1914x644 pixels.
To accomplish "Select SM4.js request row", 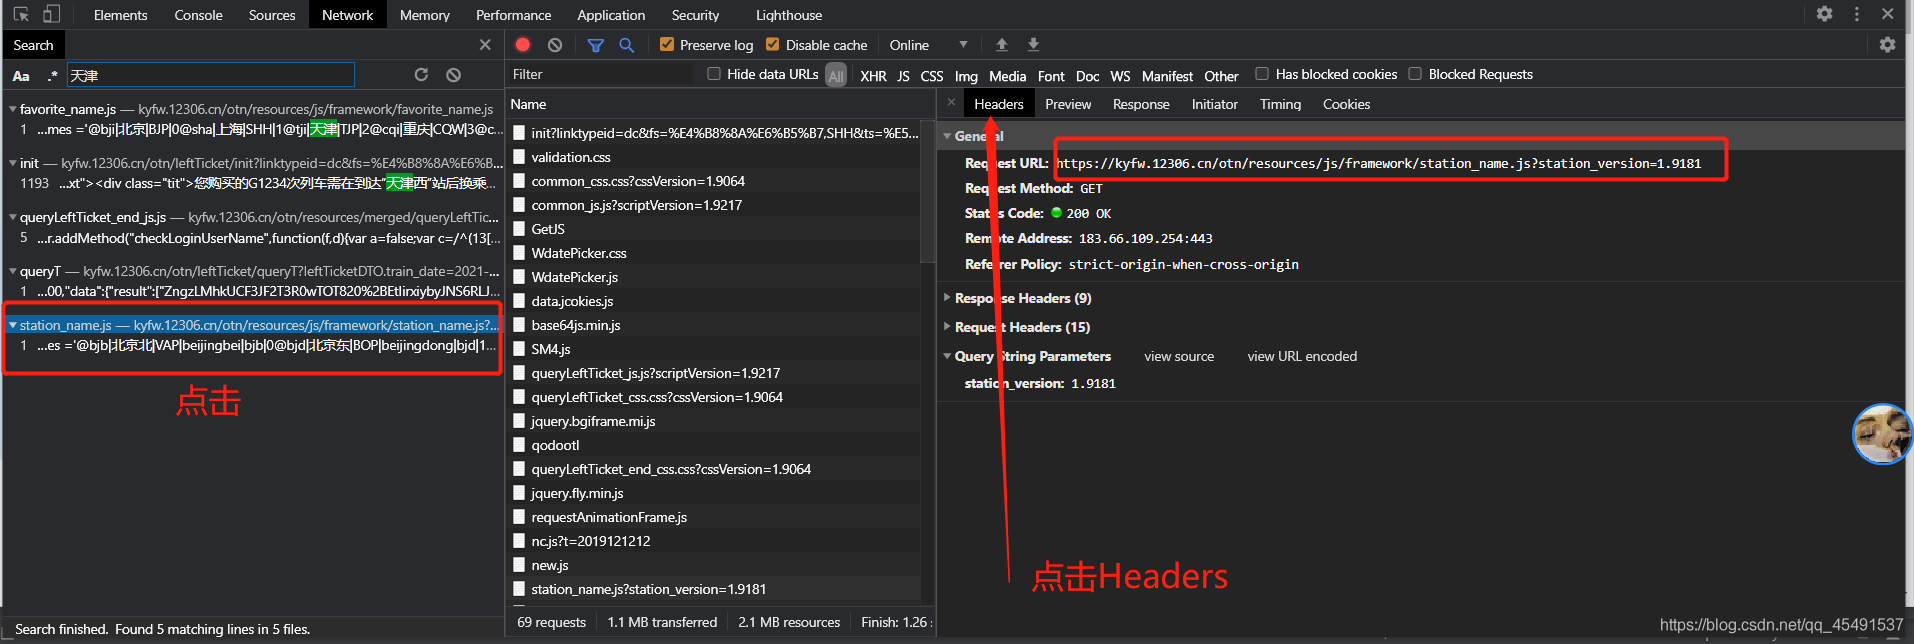I will [x=714, y=349].
